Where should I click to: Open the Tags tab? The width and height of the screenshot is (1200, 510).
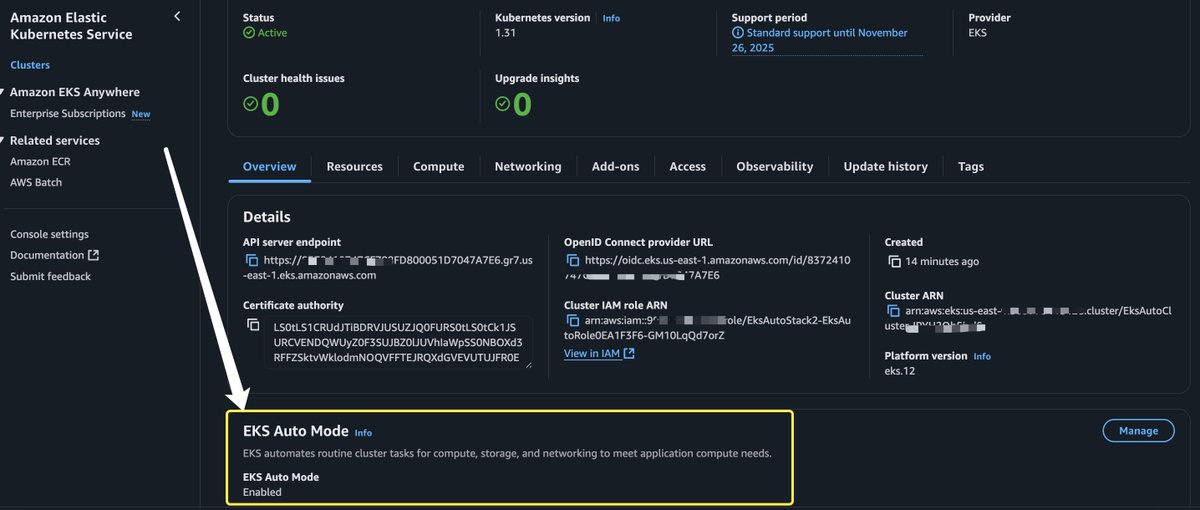(971, 166)
